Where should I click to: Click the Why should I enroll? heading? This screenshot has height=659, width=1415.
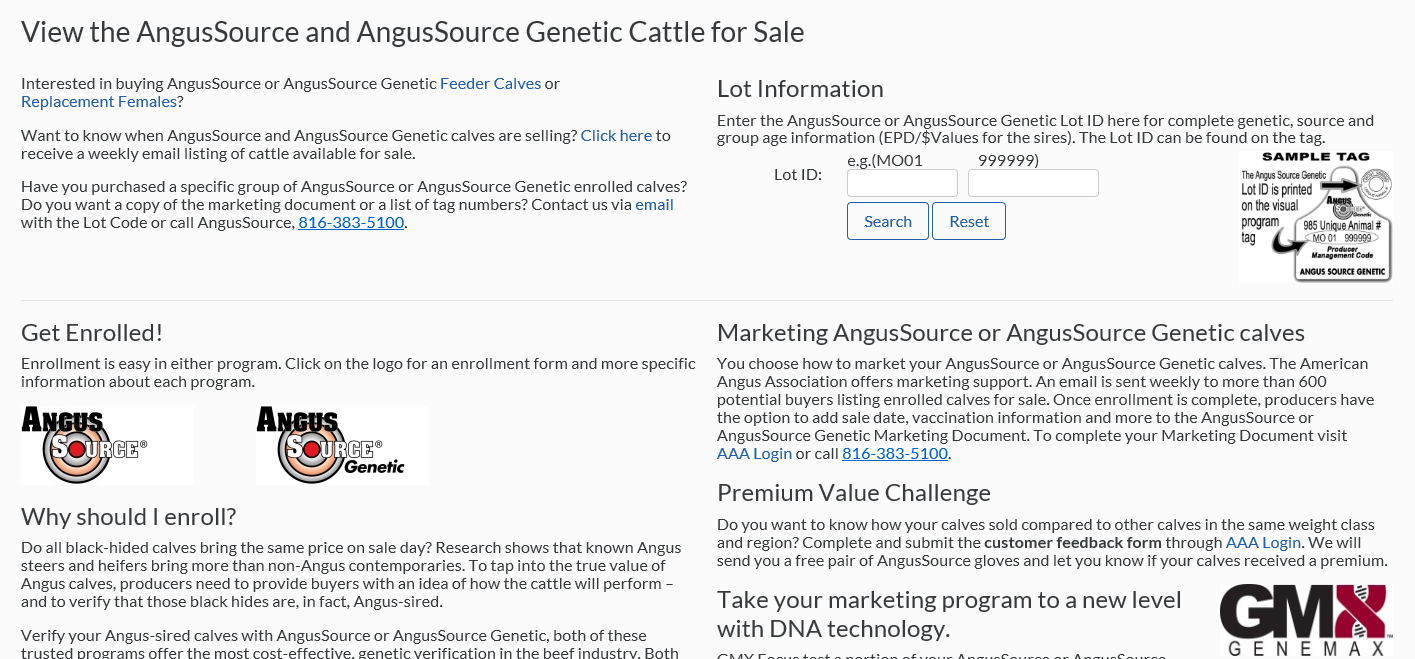128,517
